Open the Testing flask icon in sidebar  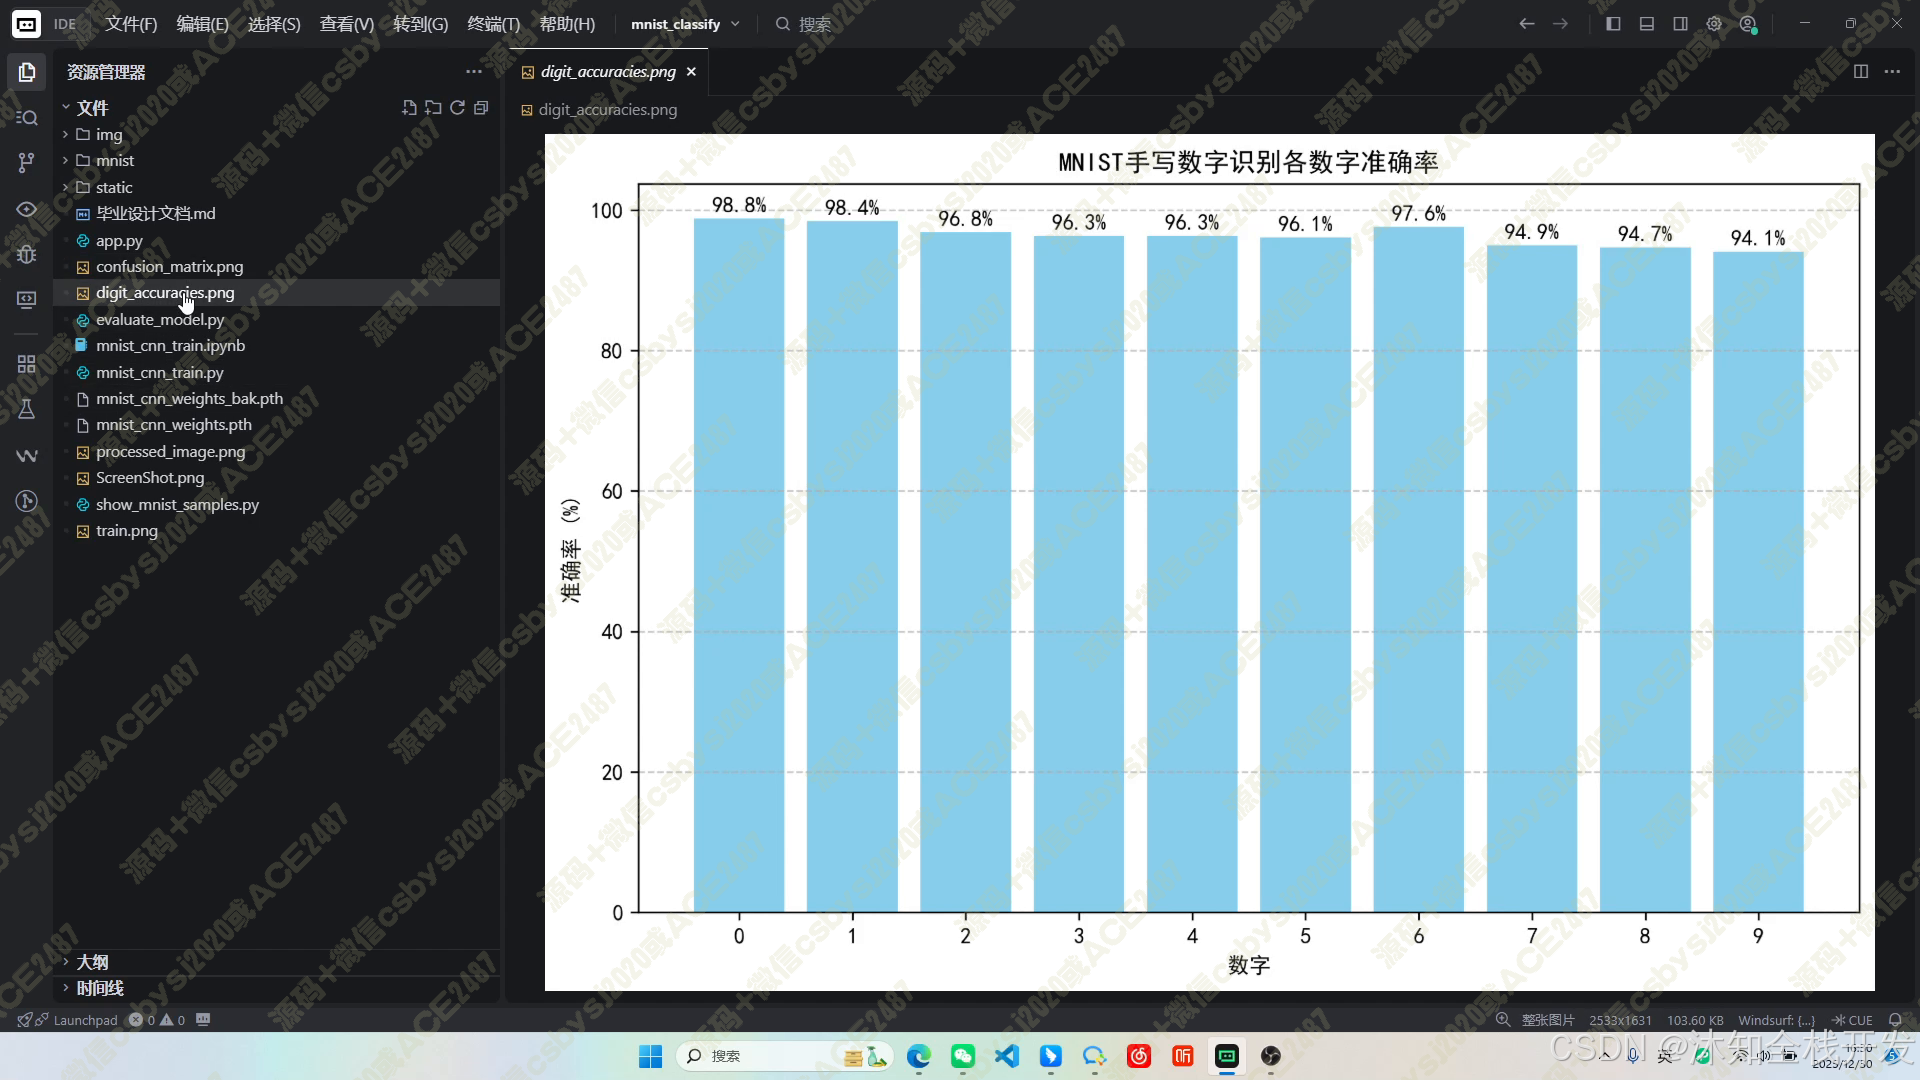[x=27, y=409]
